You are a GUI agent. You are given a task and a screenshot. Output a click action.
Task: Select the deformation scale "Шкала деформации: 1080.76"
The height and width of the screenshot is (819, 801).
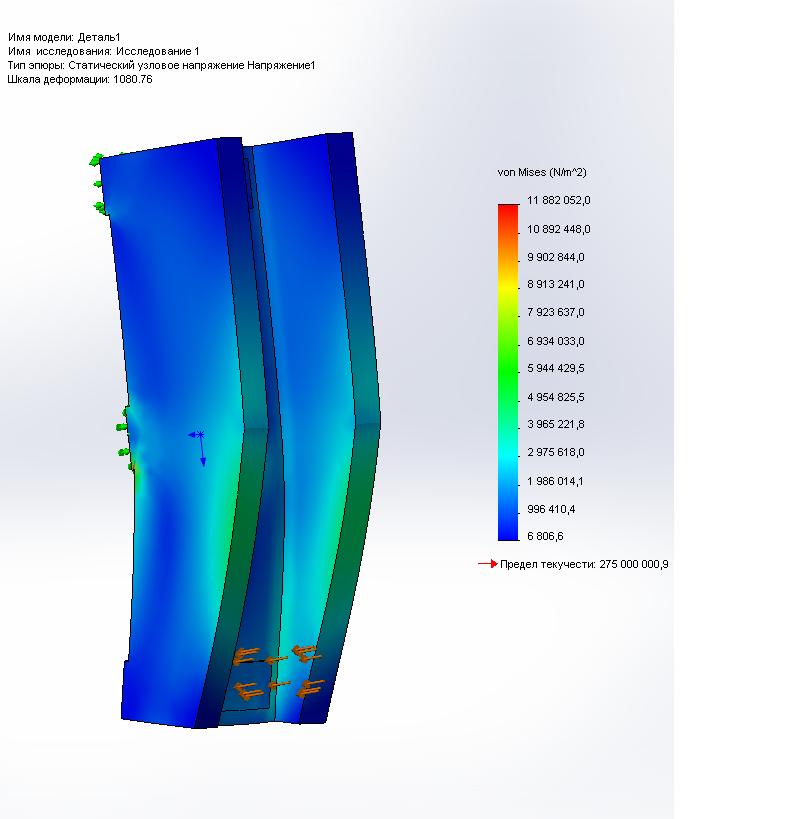[x=80, y=79]
